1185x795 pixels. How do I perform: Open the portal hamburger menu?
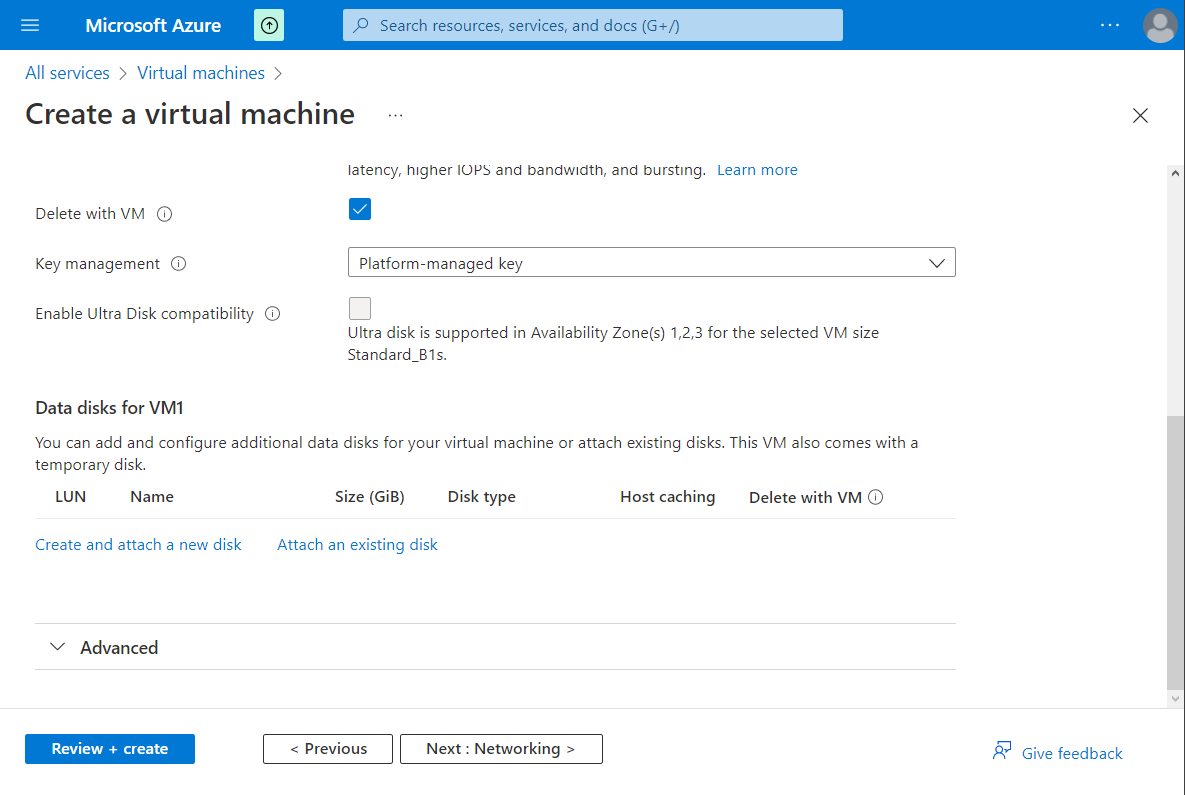pos(30,25)
